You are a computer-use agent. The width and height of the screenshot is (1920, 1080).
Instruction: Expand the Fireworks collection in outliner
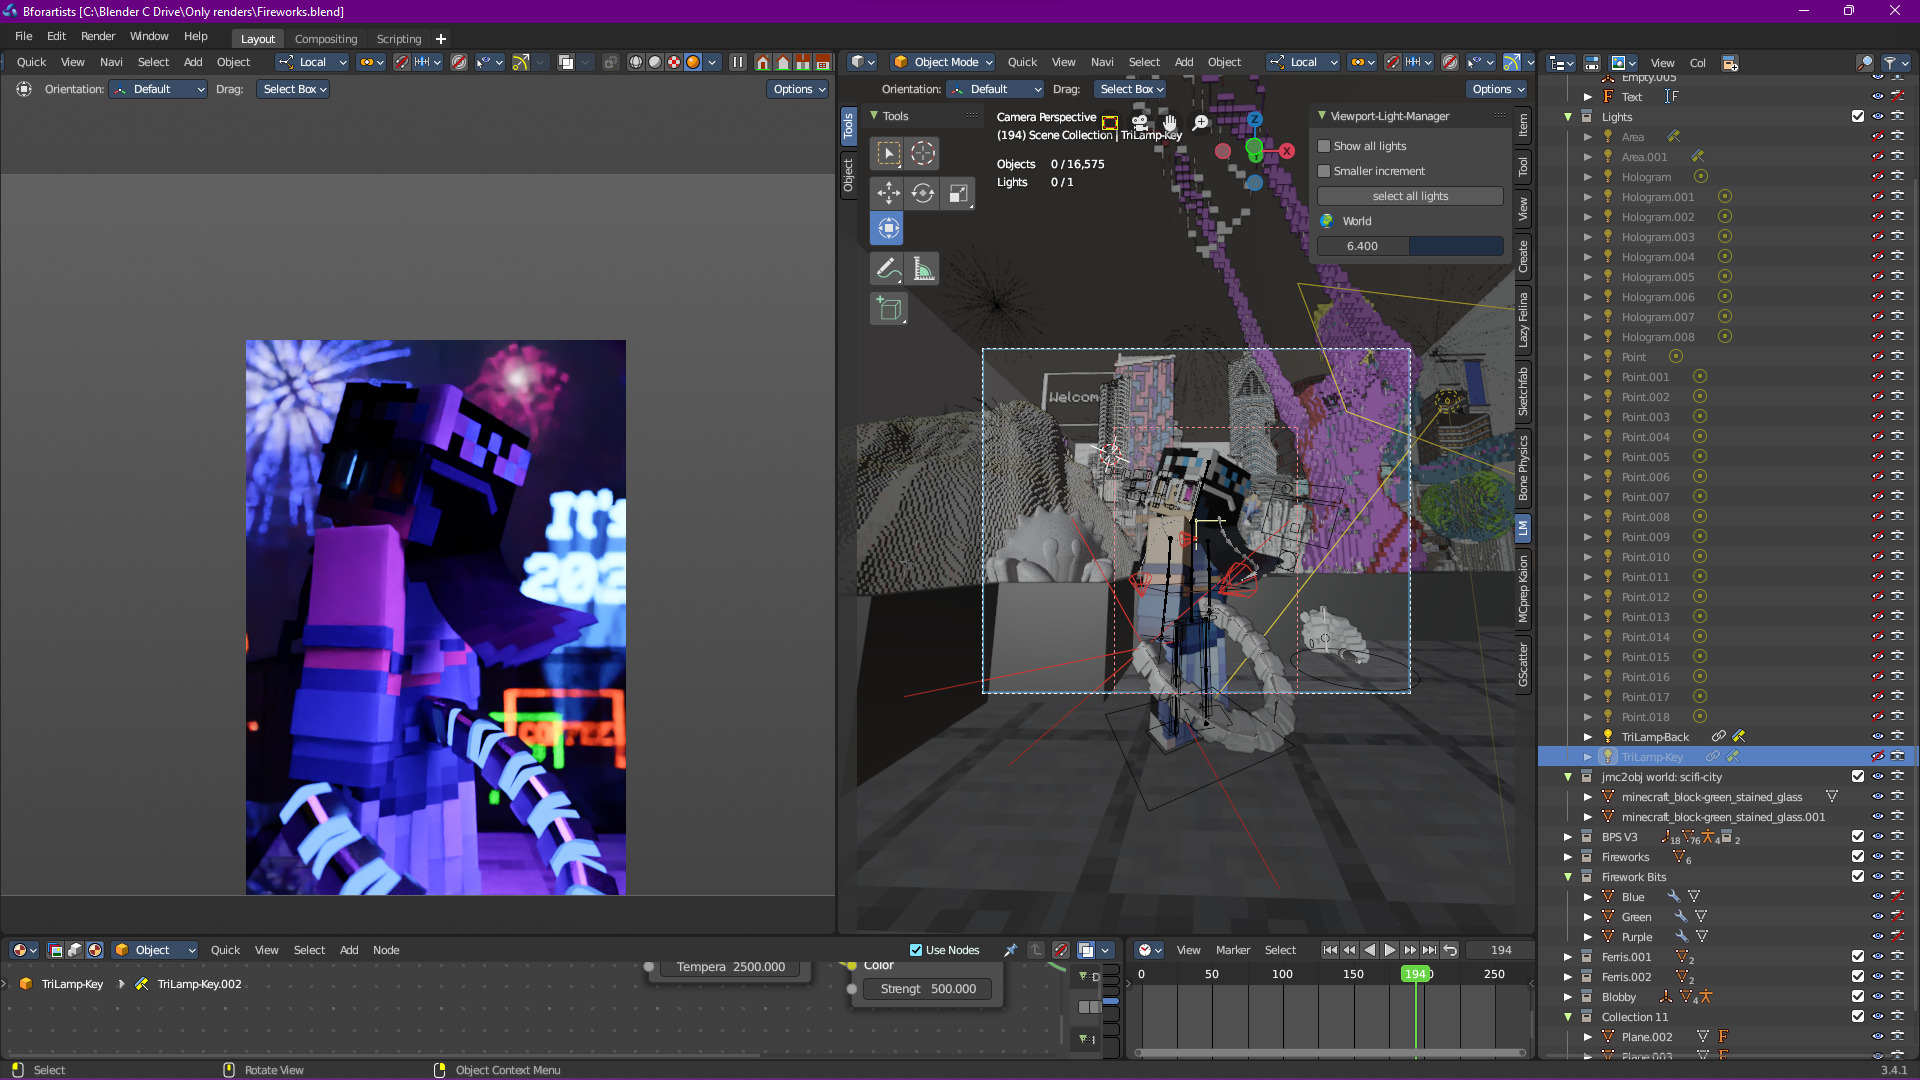[x=1568, y=857]
